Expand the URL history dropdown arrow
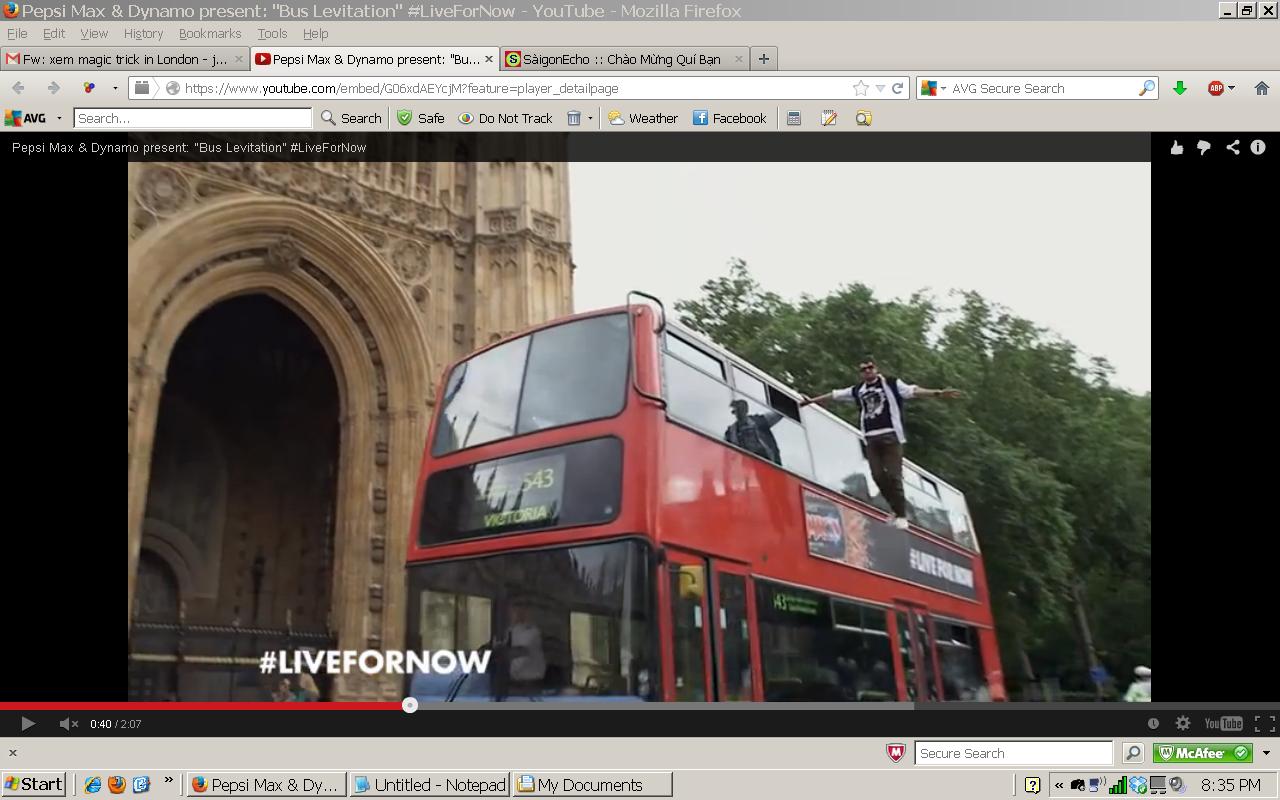 pyautogui.click(x=880, y=88)
